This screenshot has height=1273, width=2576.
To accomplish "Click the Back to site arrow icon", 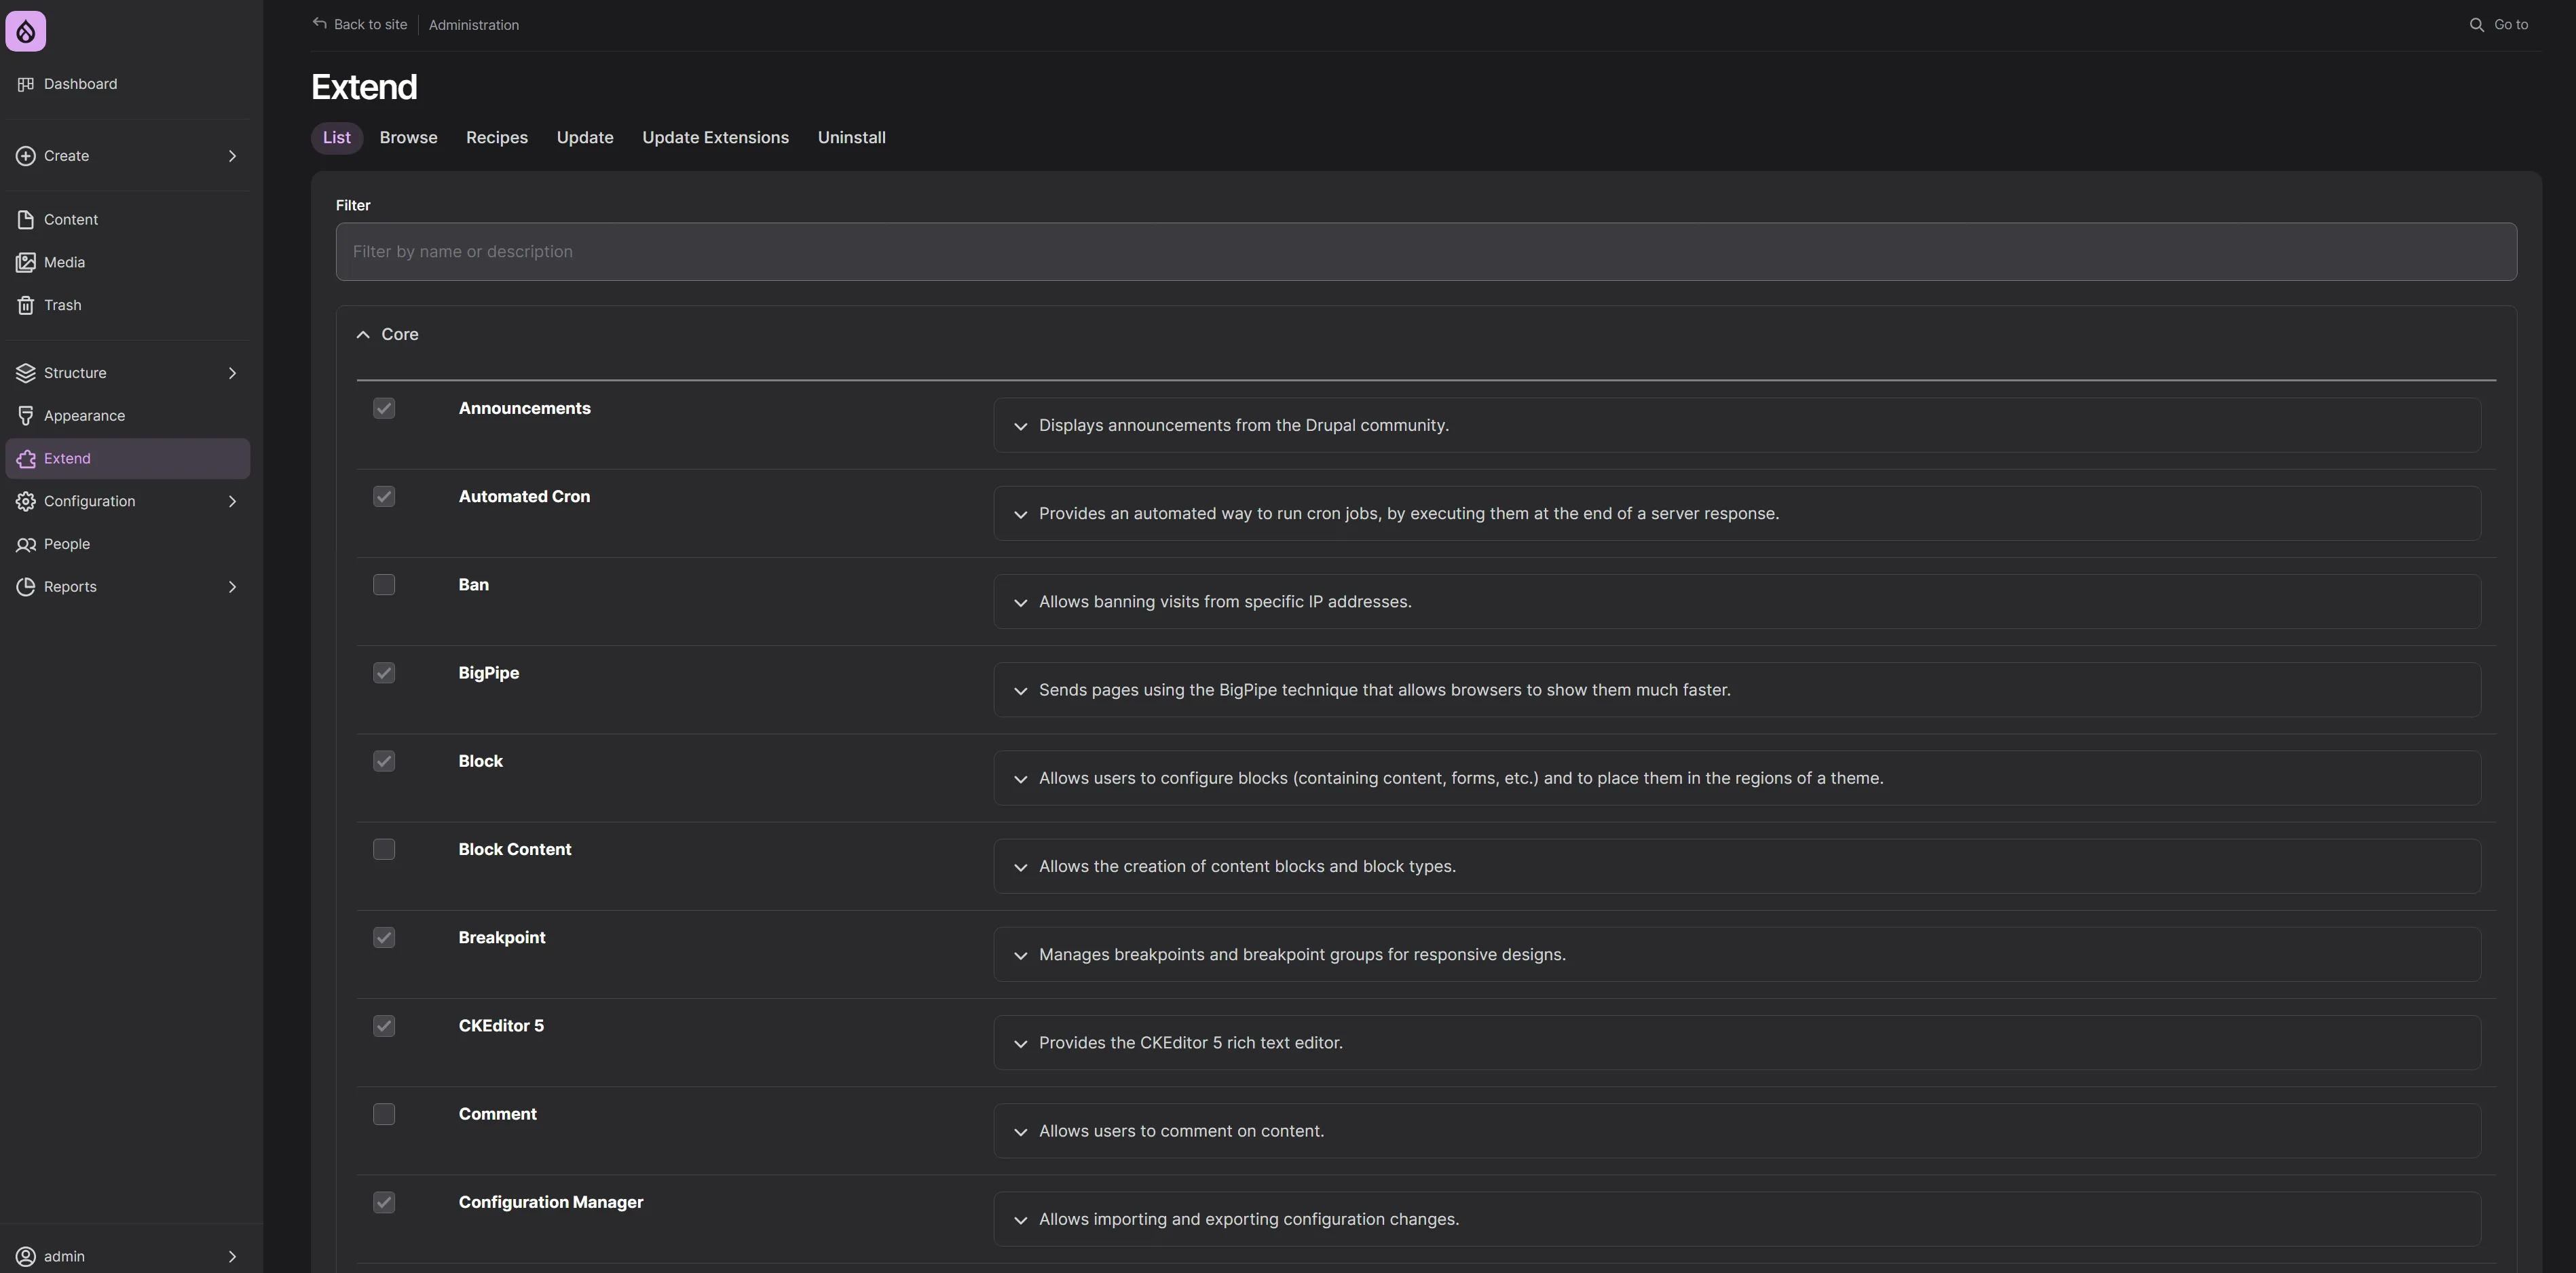I will point(320,23).
